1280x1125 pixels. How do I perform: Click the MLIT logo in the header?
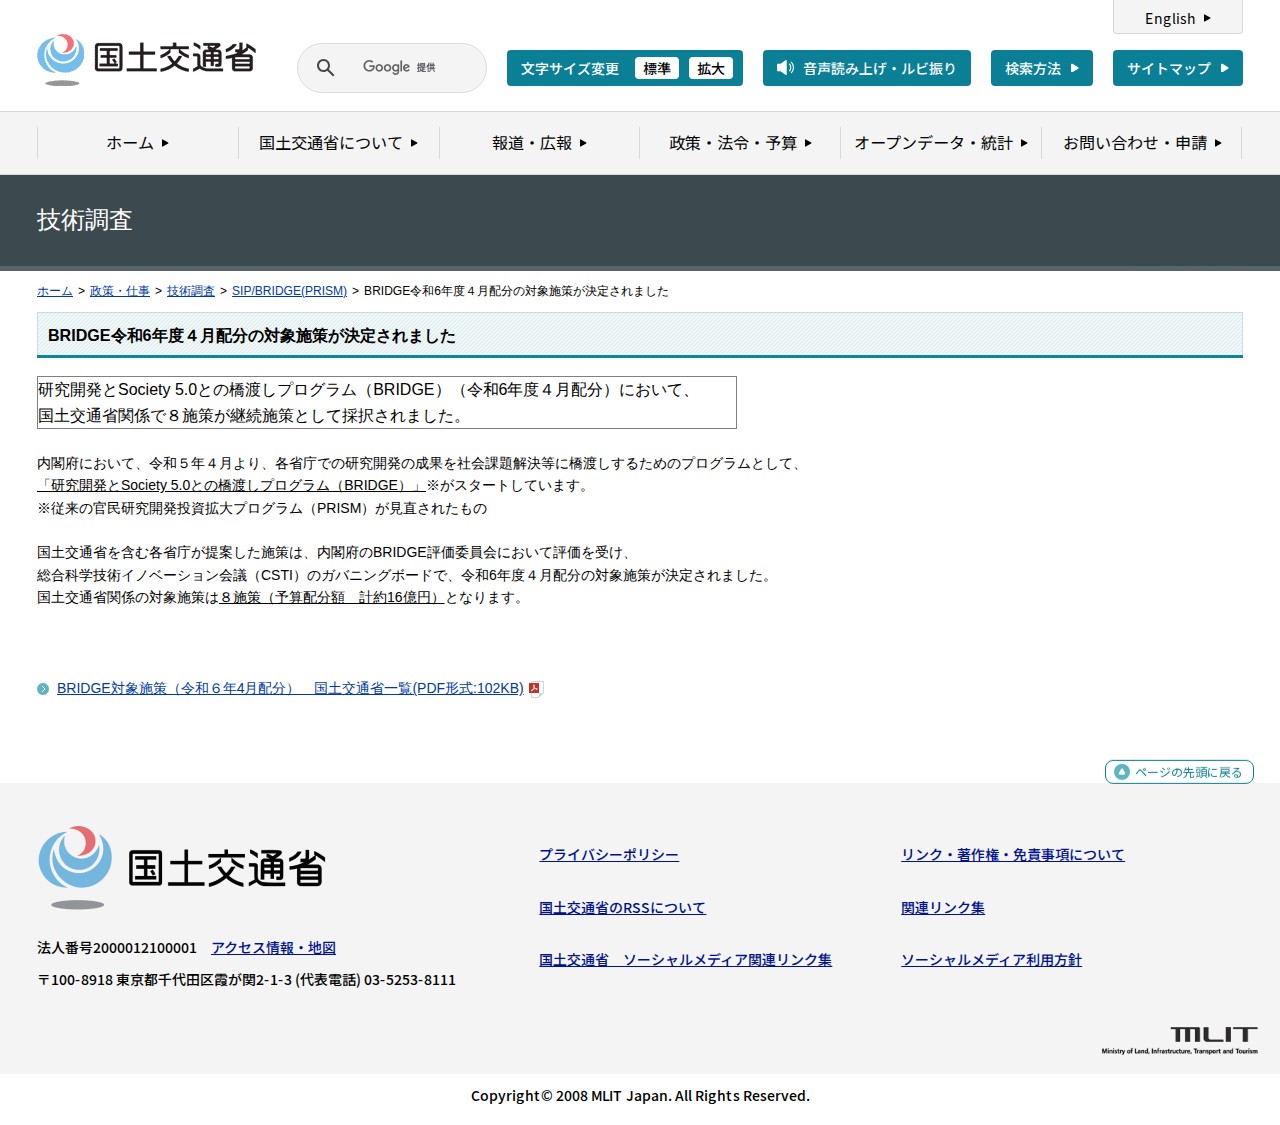coord(147,59)
